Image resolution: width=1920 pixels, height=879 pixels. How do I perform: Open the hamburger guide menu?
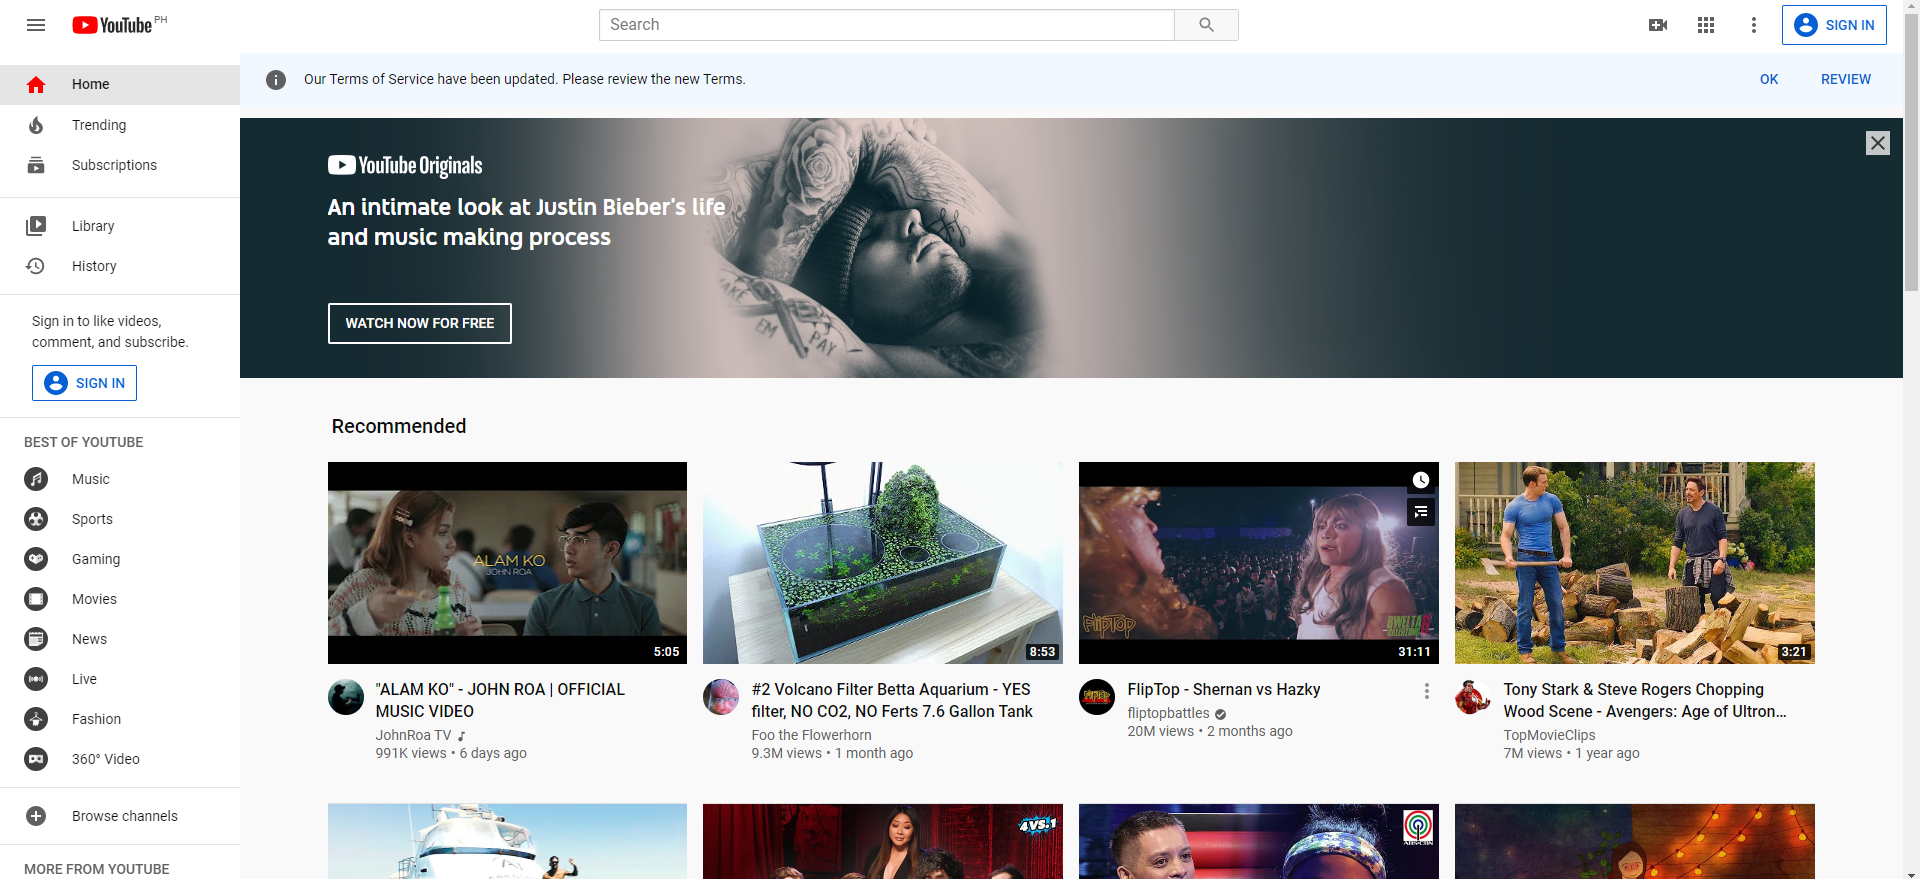[x=36, y=25]
